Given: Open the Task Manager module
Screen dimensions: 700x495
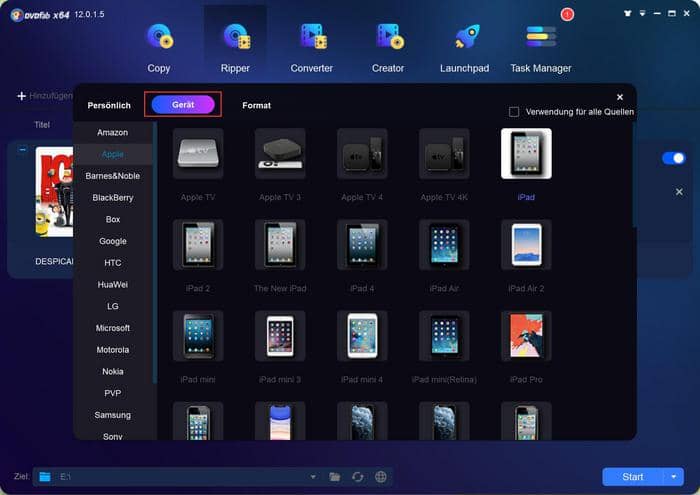Looking at the screenshot, I should [x=541, y=49].
